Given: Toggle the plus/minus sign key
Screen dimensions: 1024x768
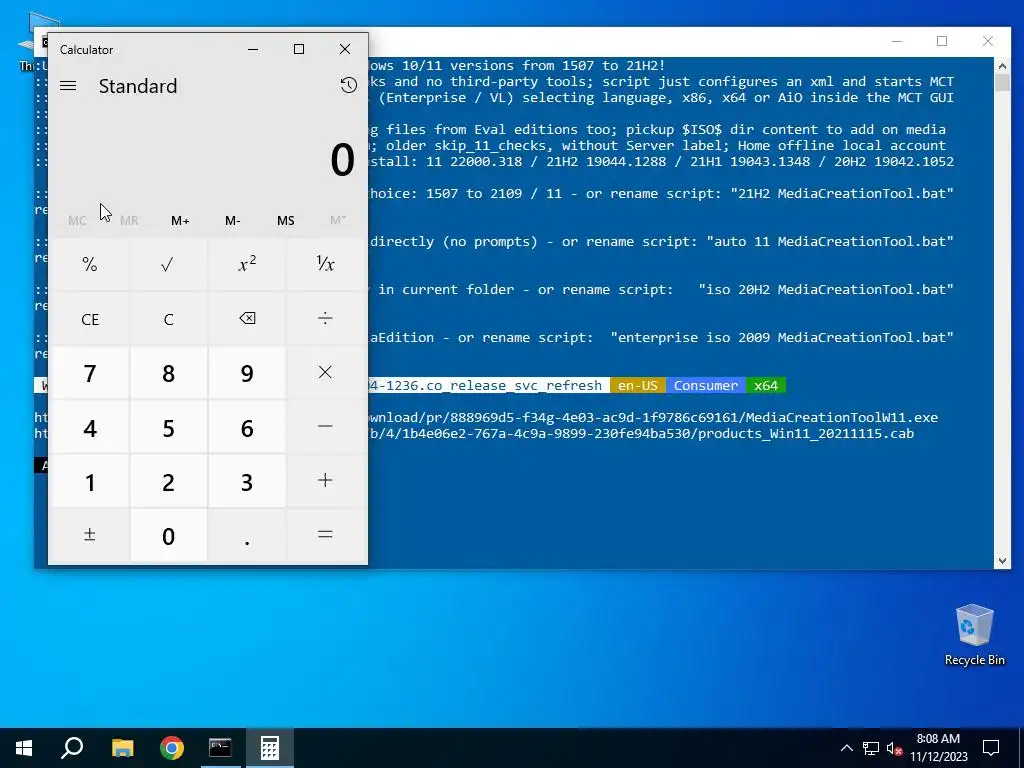Looking at the screenshot, I should click(90, 536).
